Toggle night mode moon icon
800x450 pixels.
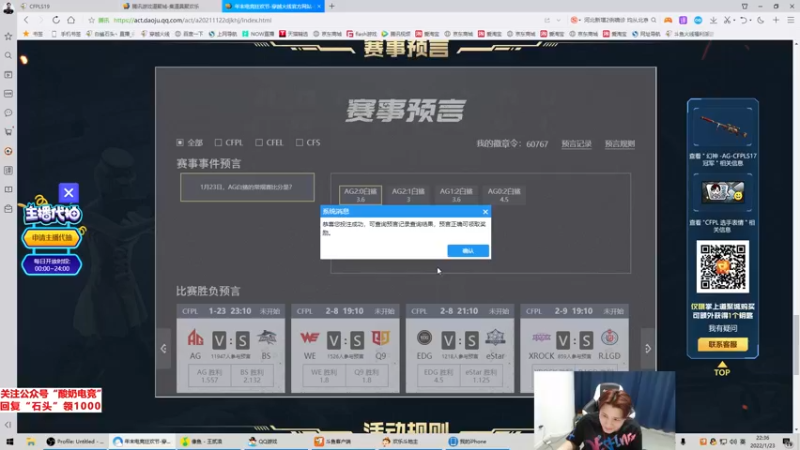click(761, 20)
